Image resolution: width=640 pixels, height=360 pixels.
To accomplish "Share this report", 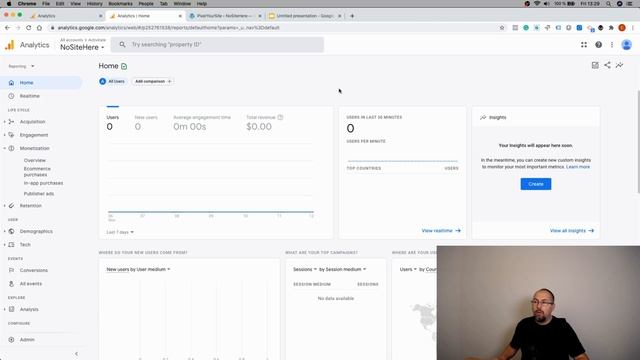I will (x=607, y=65).
